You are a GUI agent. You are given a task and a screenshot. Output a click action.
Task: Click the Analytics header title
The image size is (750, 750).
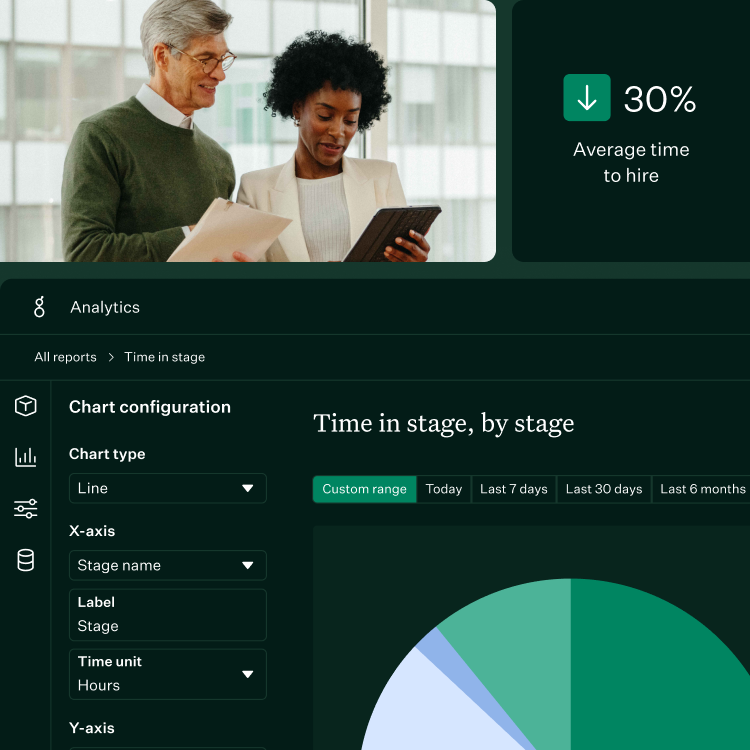105,307
